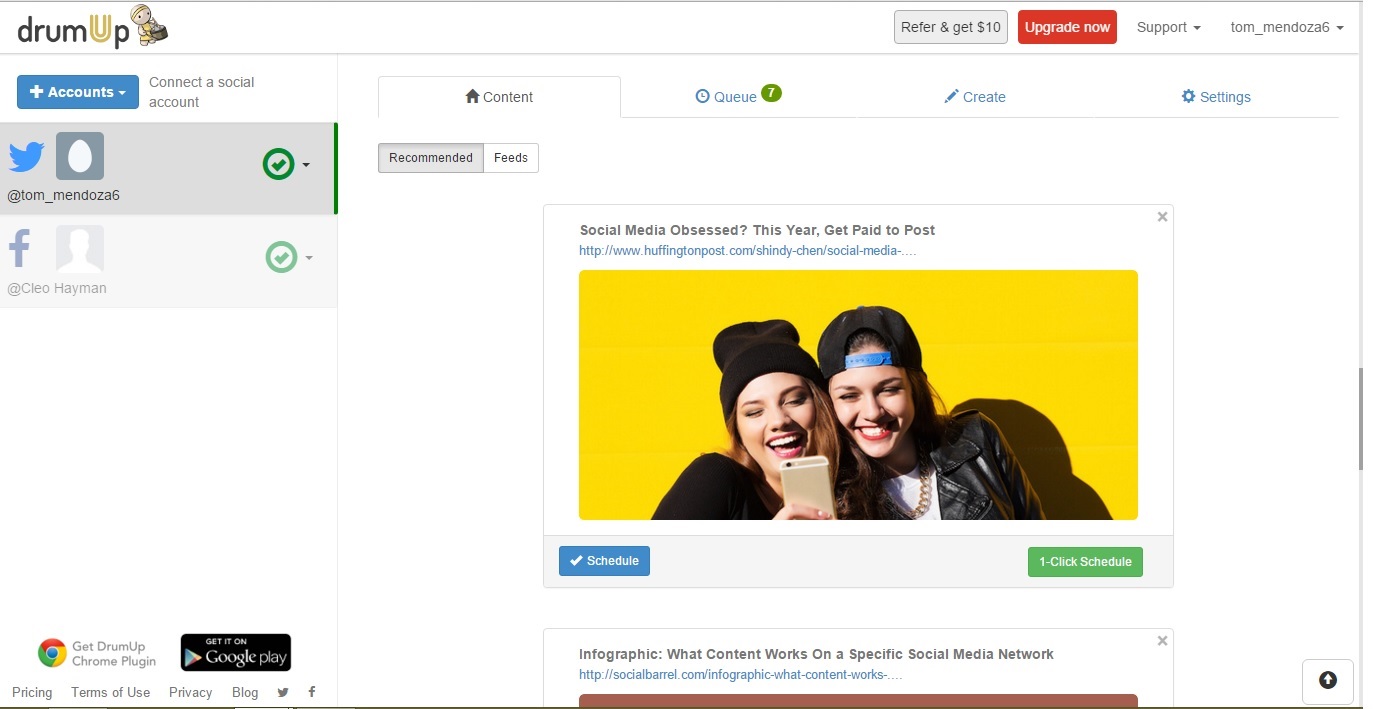Click the Google Play badge

point(235,653)
